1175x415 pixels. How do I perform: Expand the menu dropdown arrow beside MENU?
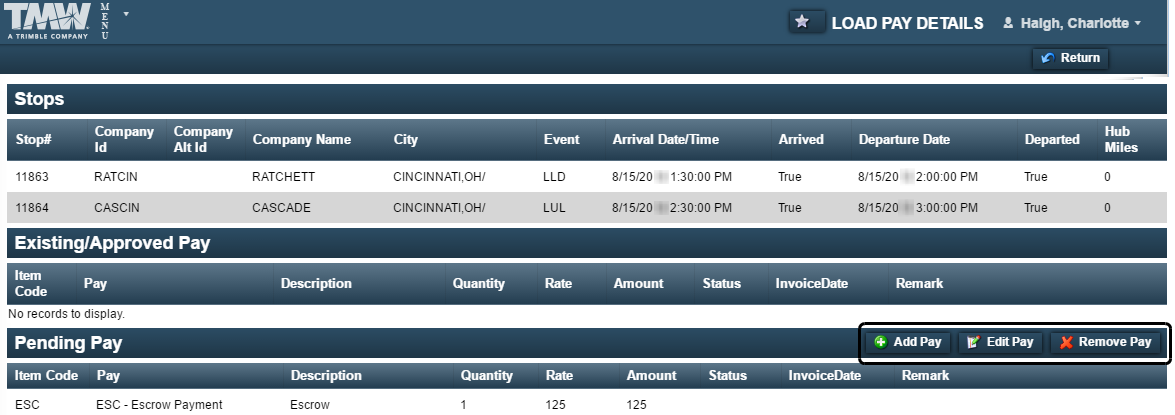(x=125, y=14)
